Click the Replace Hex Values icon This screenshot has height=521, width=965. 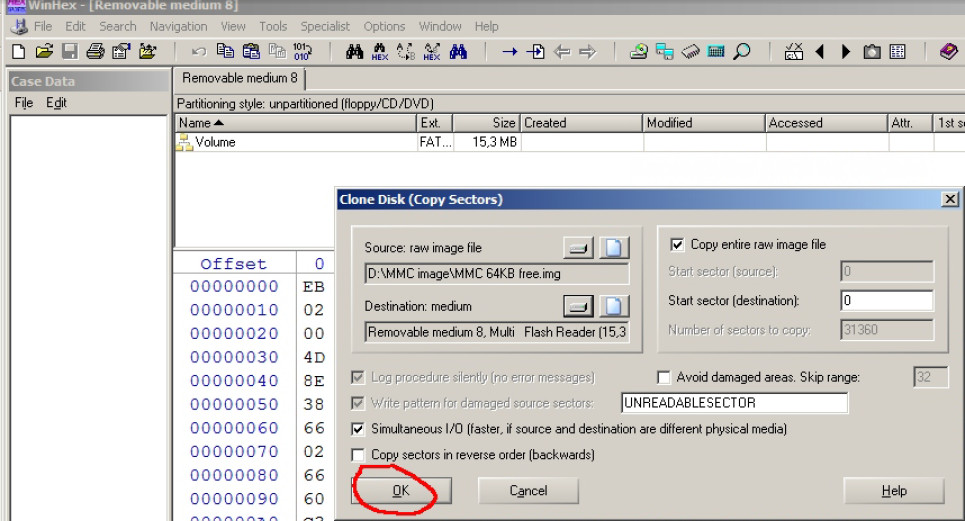coord(432,52)
